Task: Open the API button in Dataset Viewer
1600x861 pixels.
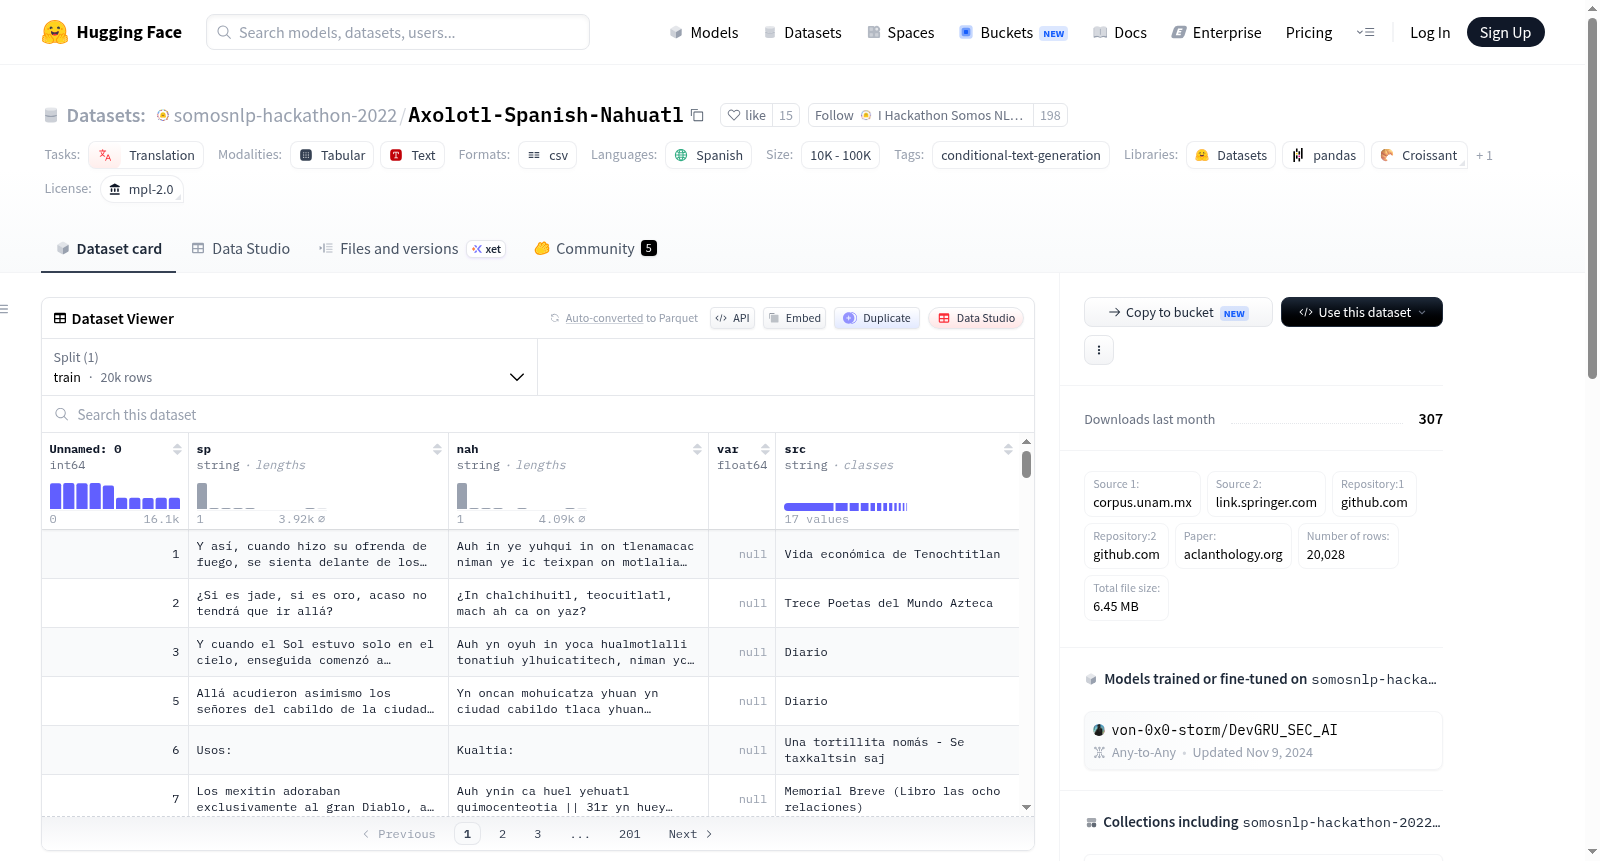Action: point(732,318)
